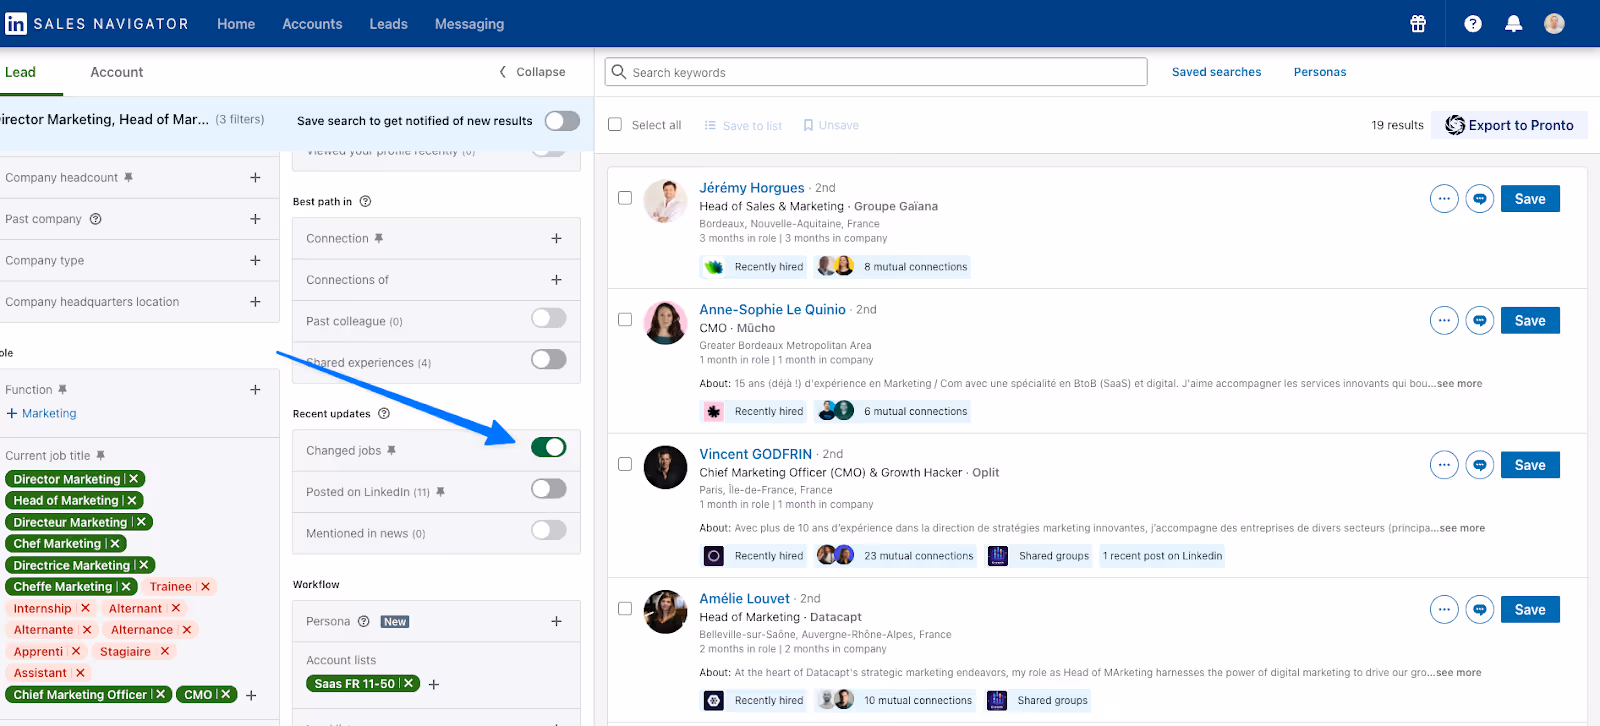Add another current job title
1600x726 pixels.
point(251,695)
